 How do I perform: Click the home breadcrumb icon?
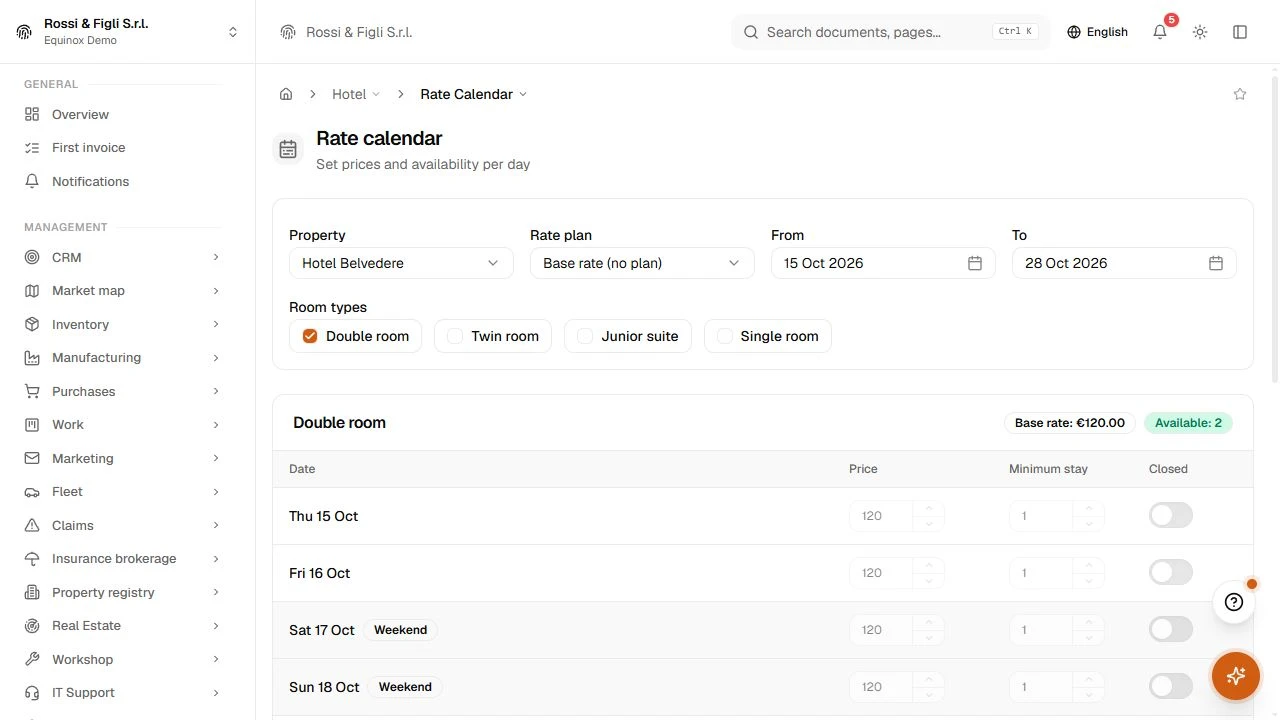(286, 94)
